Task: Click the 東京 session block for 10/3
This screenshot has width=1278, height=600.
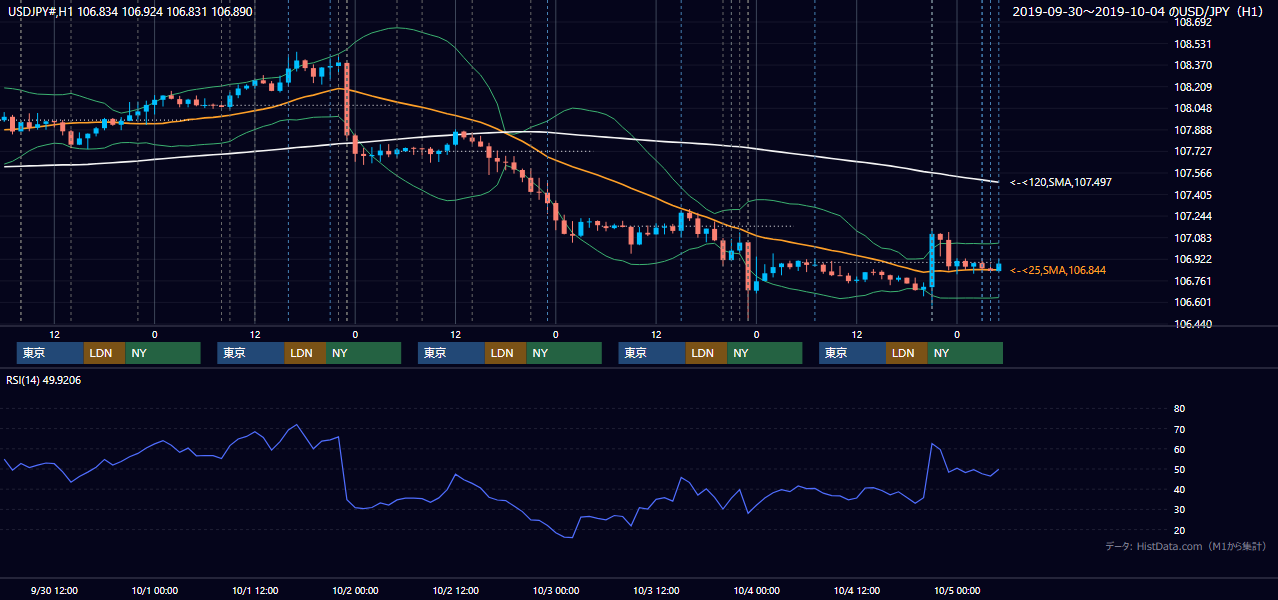Action: pyautogui.click(x=652, y=353)
